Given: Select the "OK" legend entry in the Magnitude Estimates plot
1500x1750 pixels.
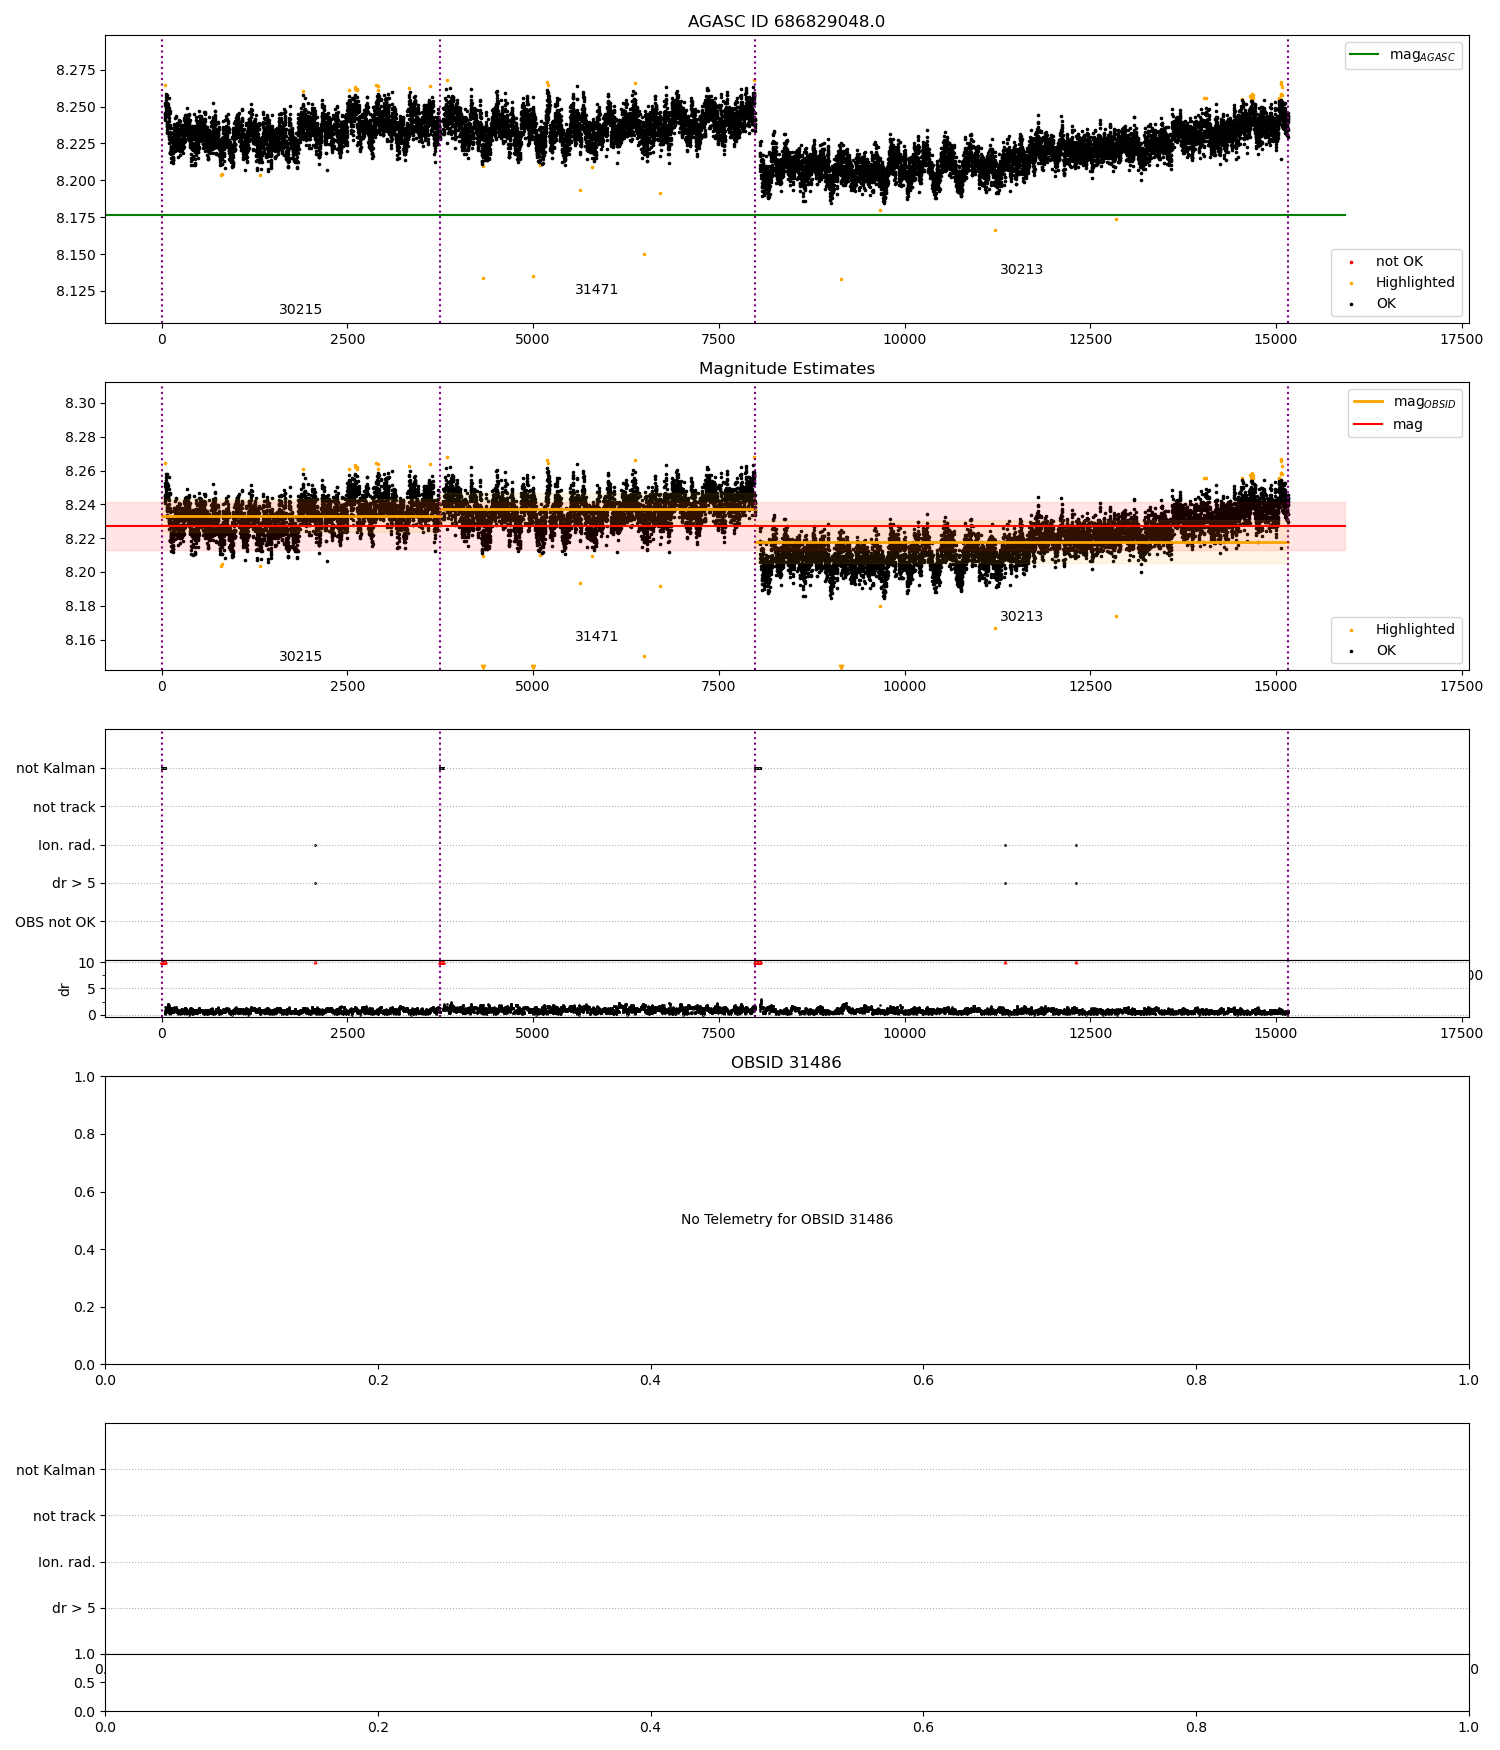Looking at the screenshot, I should [x=1372, y=651].
